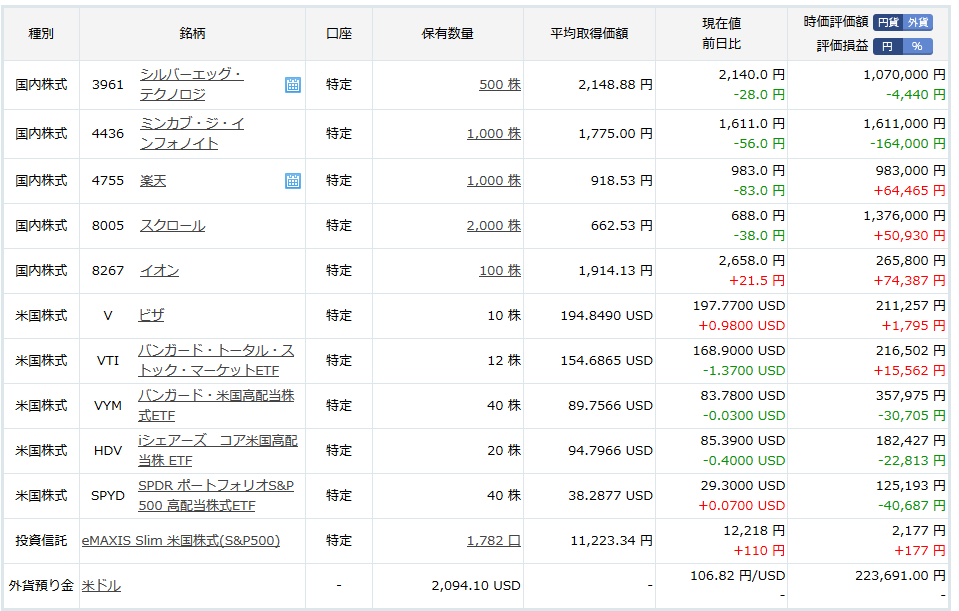The image size is (959, 611).
Task: Click loss value -164,000 円
Action: (x=908, y=144)
